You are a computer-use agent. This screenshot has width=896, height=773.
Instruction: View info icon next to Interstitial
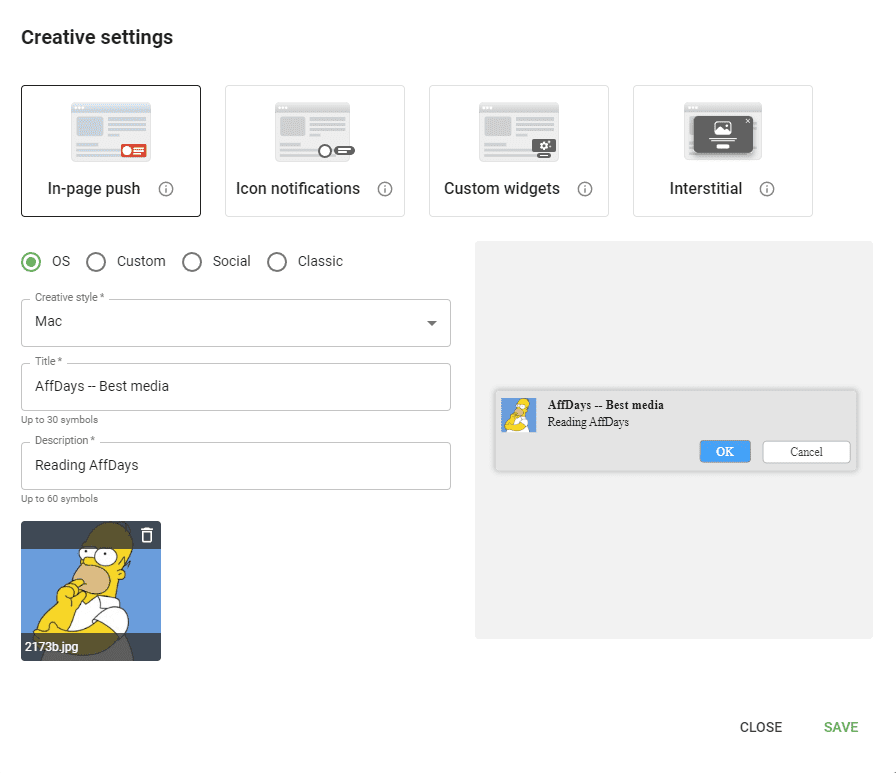tap(767, 189)
